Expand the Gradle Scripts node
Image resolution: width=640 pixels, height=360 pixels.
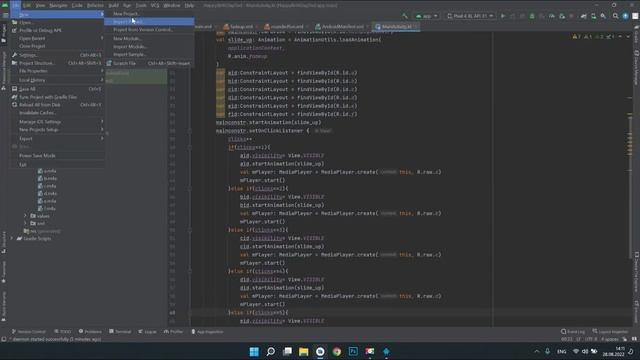[12, 238]
